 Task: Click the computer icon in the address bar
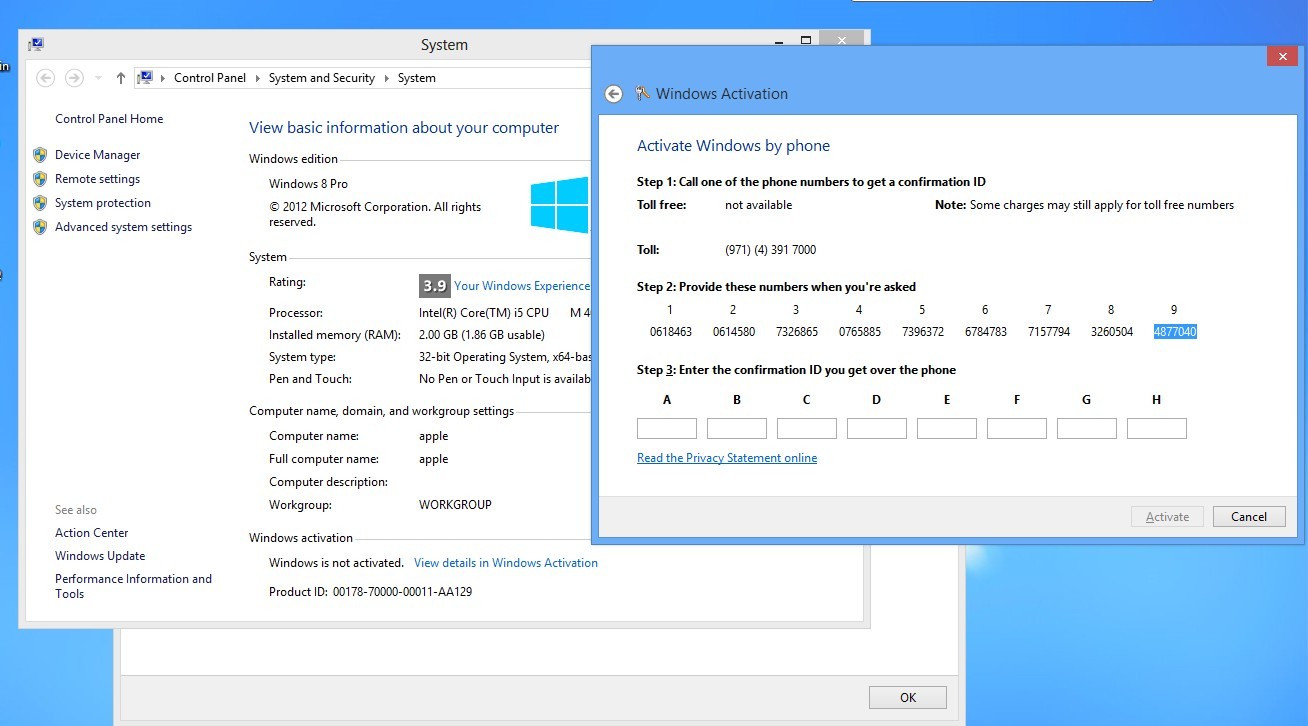[x=145, y=78]
